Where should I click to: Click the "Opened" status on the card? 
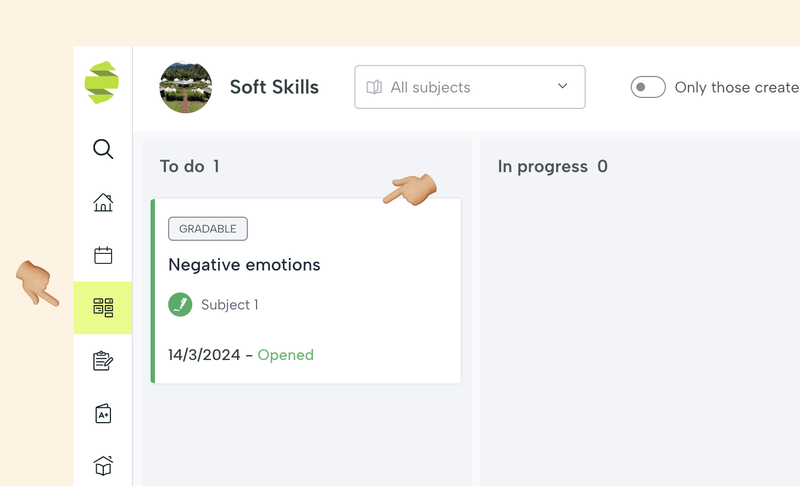click(286, 355)
